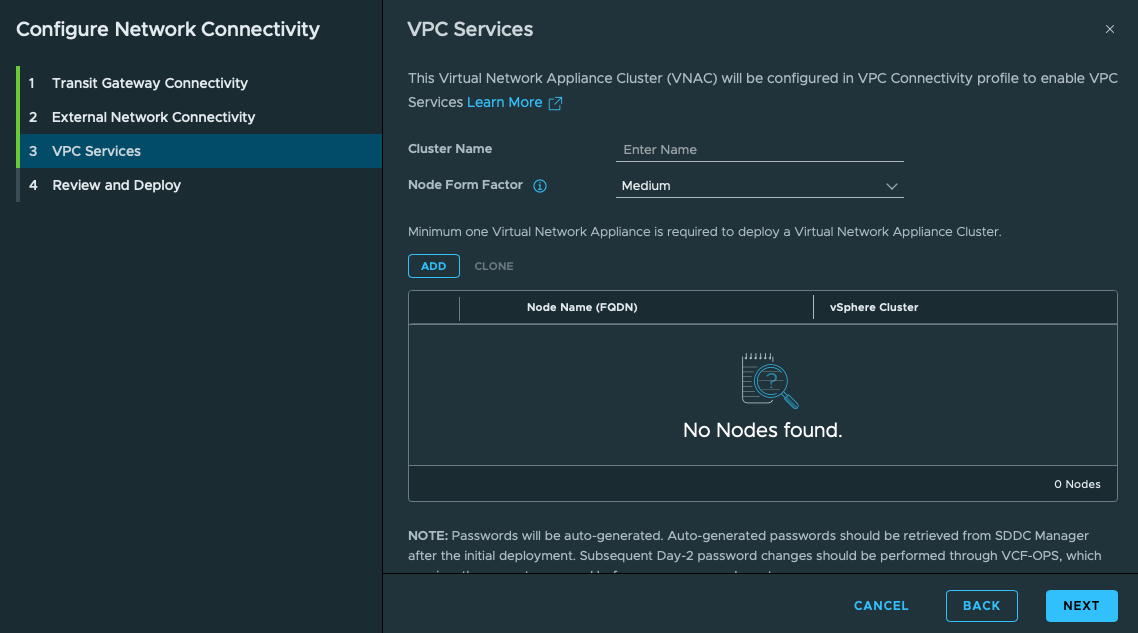Image resolution: width=1138 pixels, height=633 pixels.
Task: Cancel the network connectivity wizard
Action: pyautogui.click(x=881, y=605)
